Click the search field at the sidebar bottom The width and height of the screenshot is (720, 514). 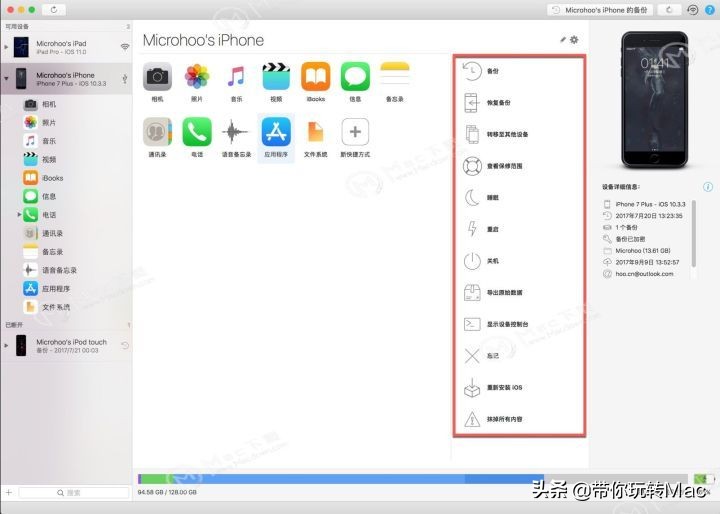coord(73,492)
